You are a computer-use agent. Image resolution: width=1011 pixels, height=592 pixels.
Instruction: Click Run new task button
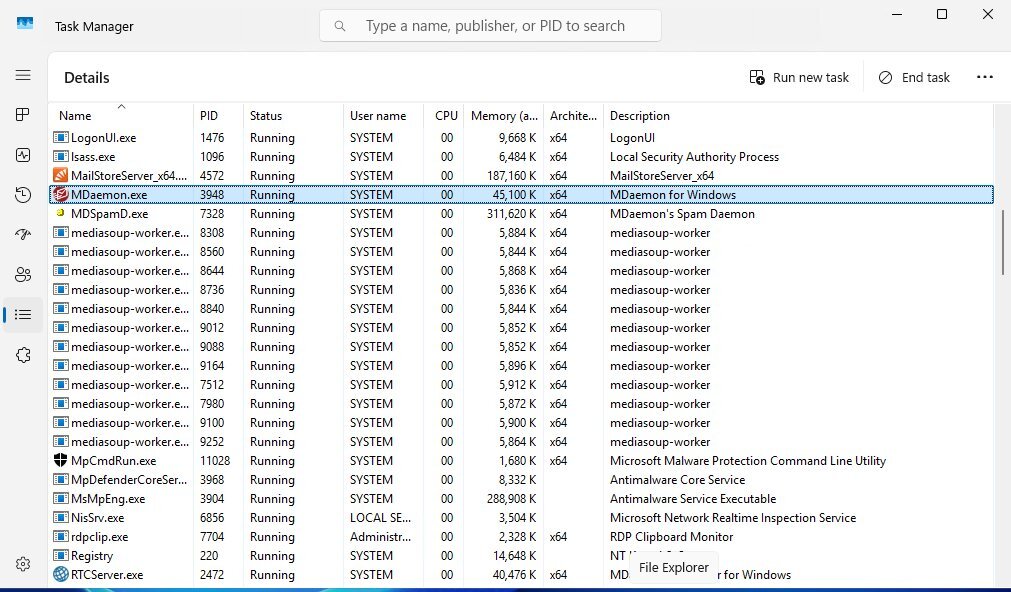pyautogui.click(x=799, y=77)
